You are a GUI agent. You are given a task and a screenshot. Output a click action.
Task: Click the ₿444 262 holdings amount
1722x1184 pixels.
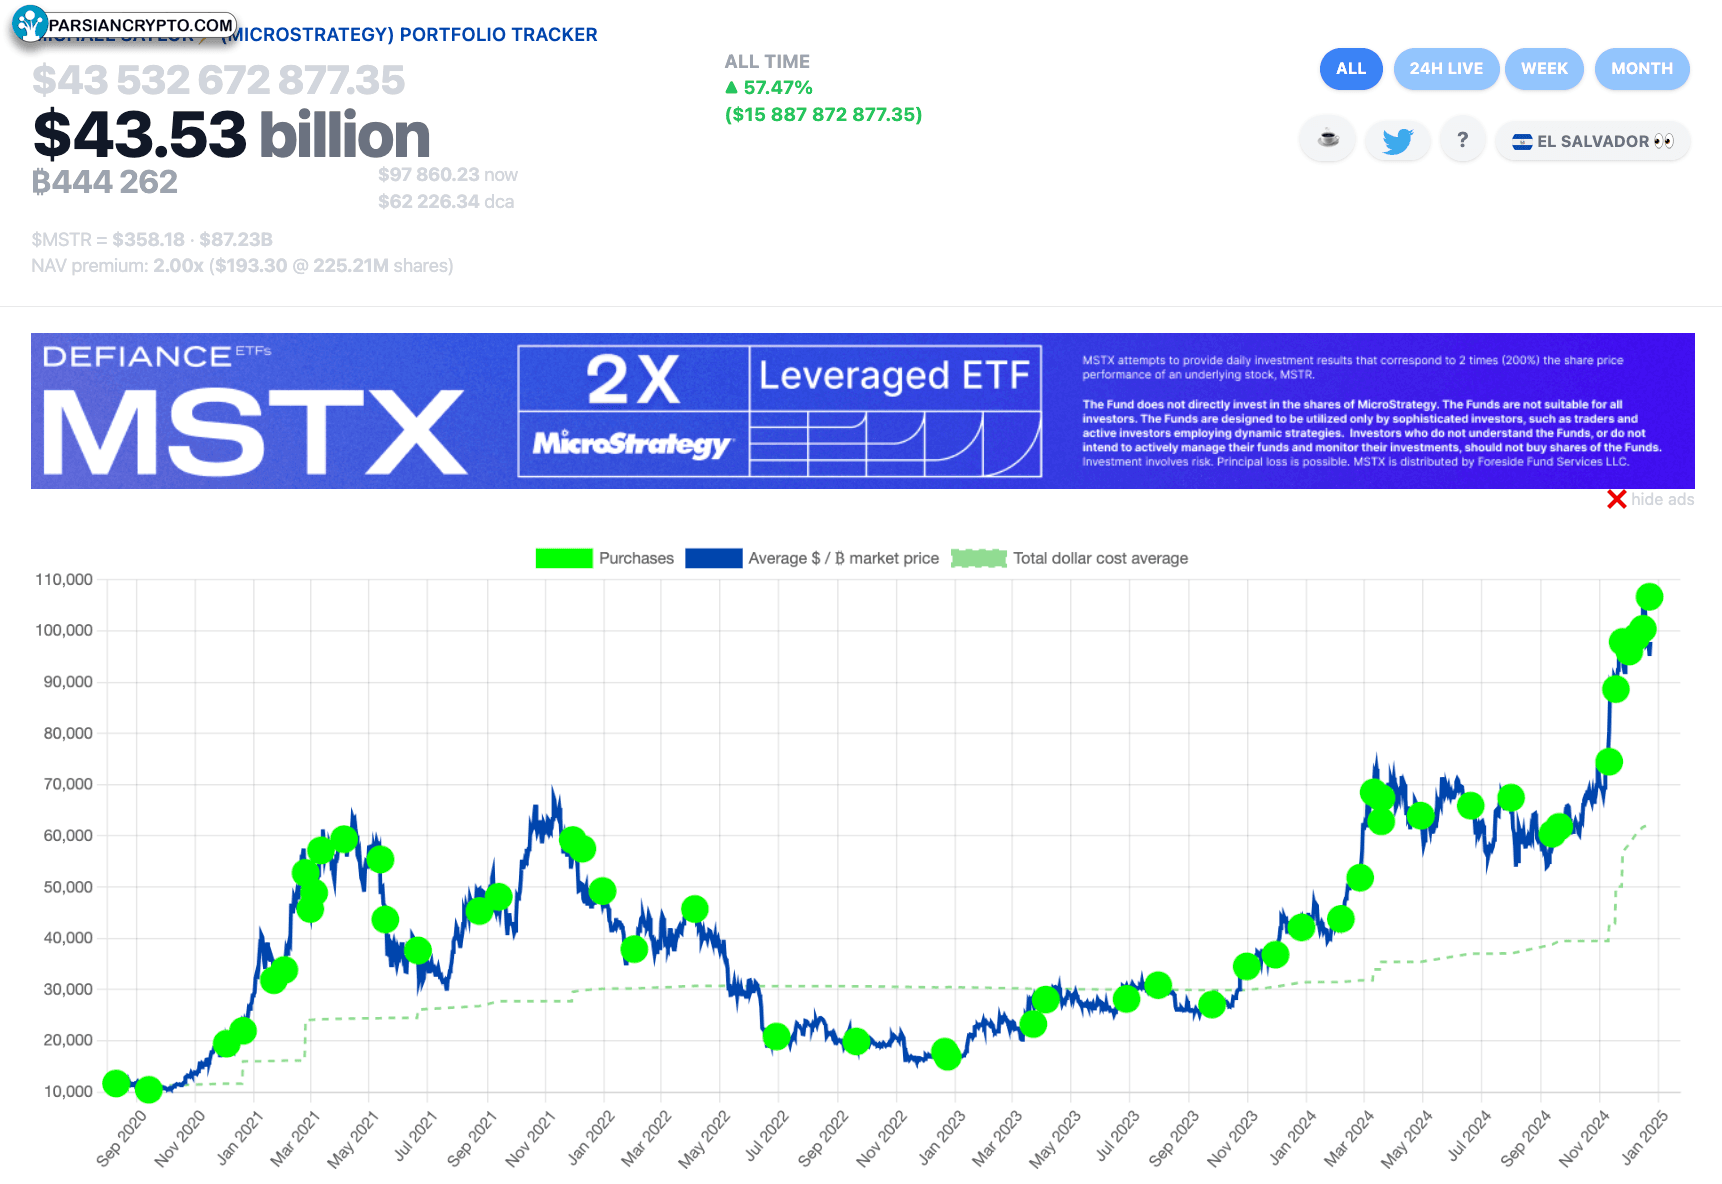pyautogui.click(x=105, y=182)
